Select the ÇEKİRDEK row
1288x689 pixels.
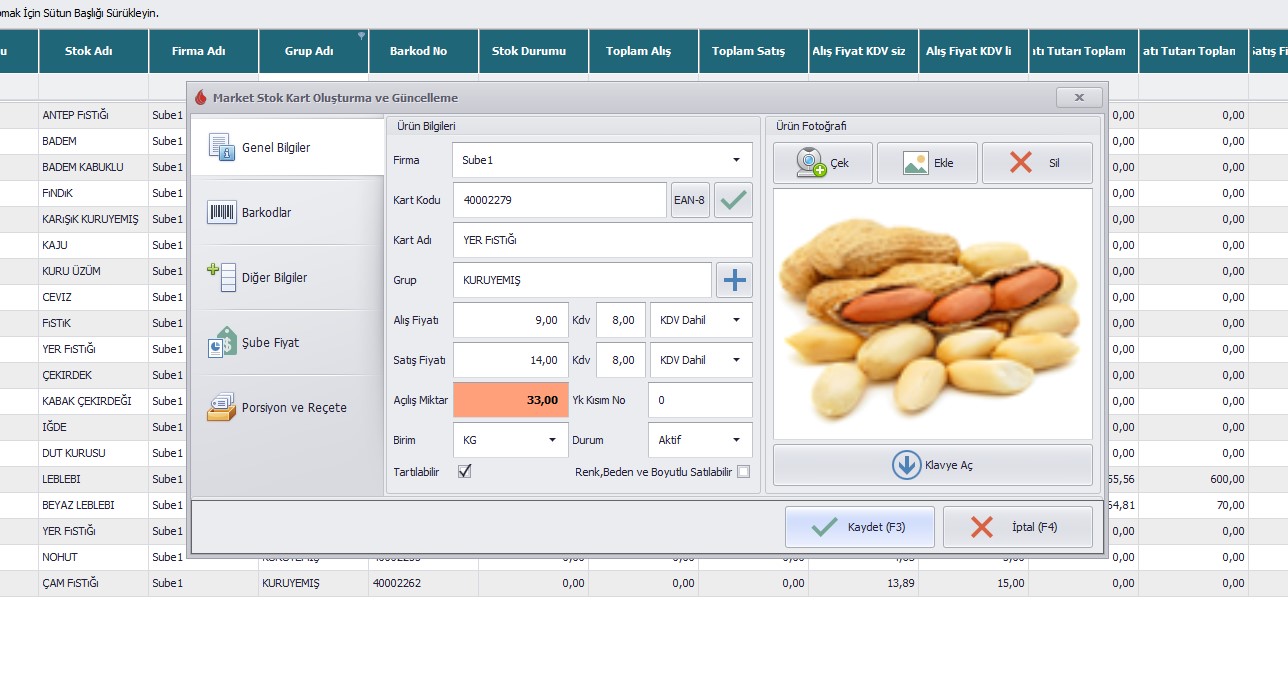click(94, 375)
